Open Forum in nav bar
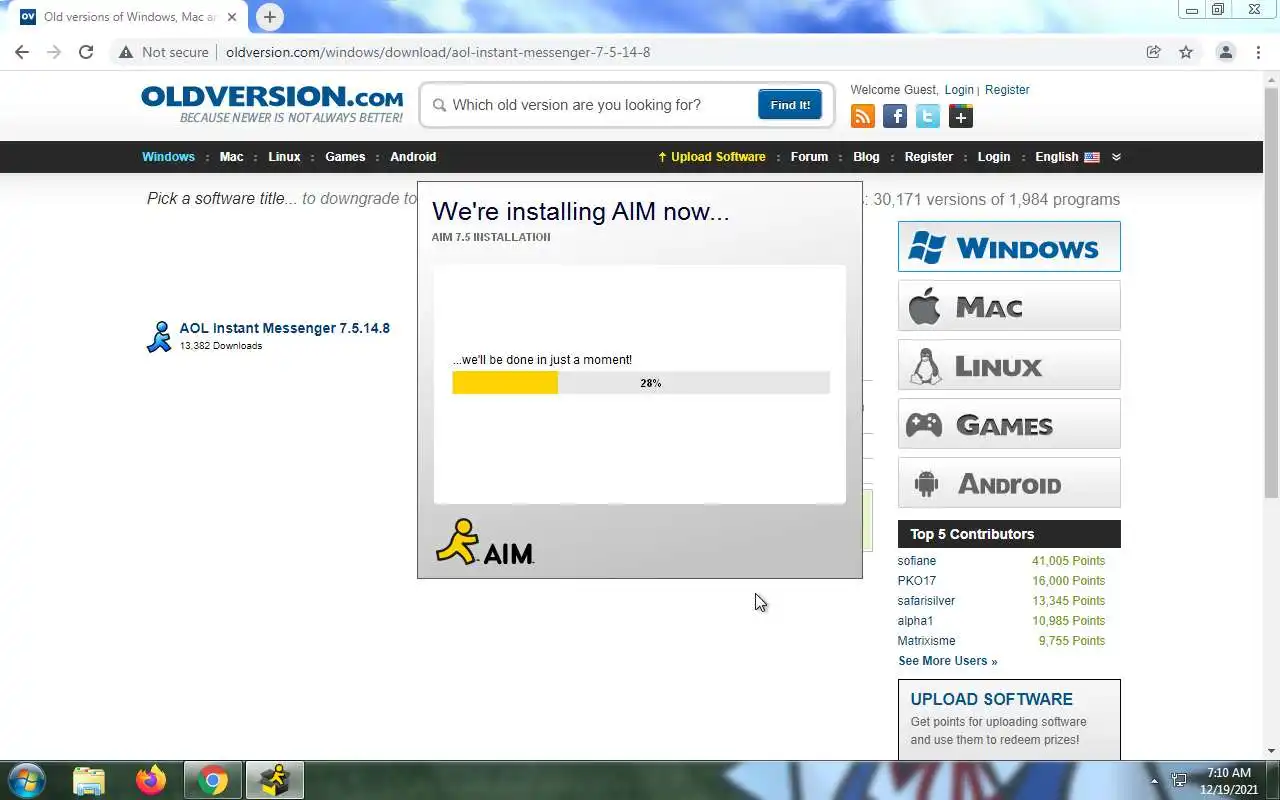1280x800 pixels. [x=809, y=157]
